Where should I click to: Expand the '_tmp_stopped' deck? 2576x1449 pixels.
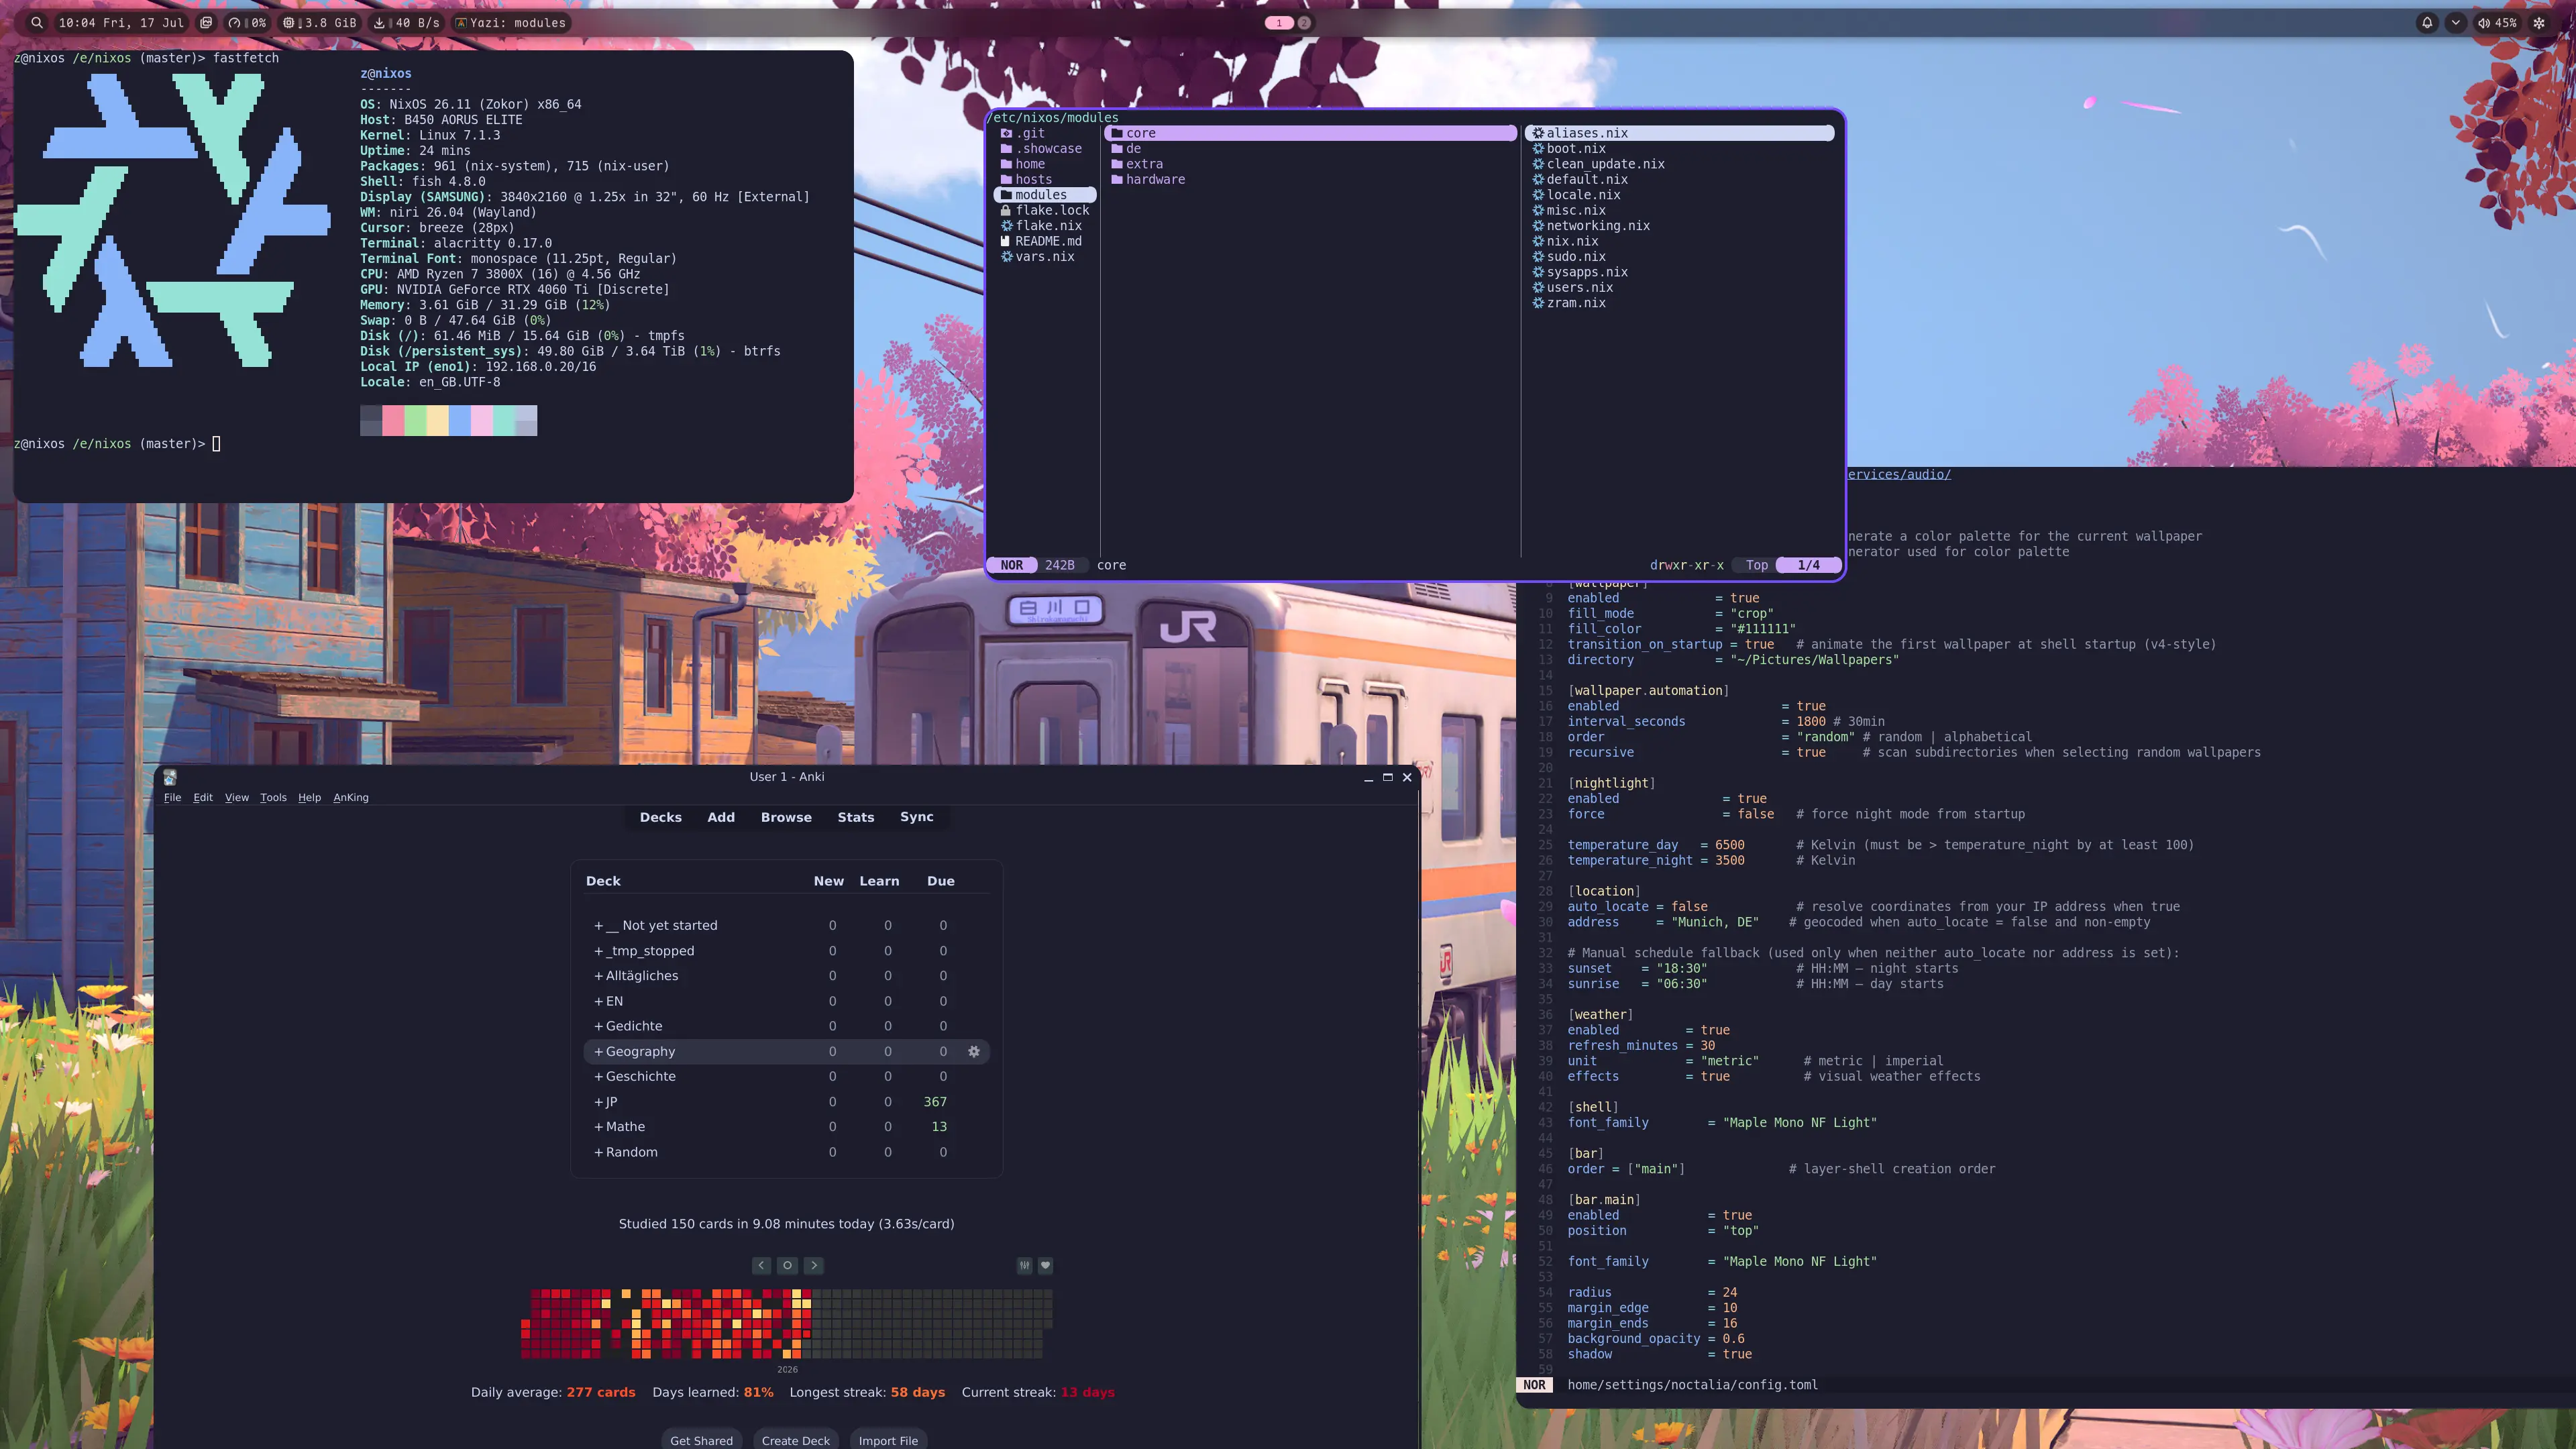598,951
